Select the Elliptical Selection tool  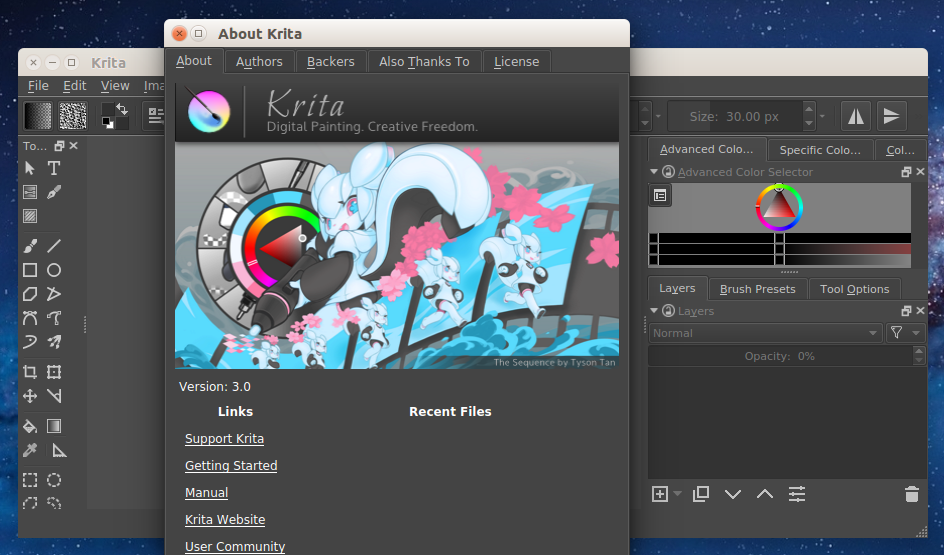(54, 480)
